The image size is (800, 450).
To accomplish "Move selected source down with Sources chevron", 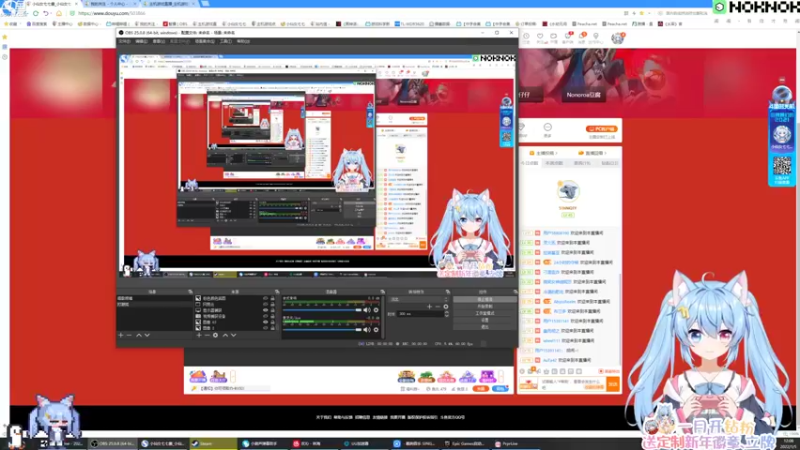I will (234, 335).
